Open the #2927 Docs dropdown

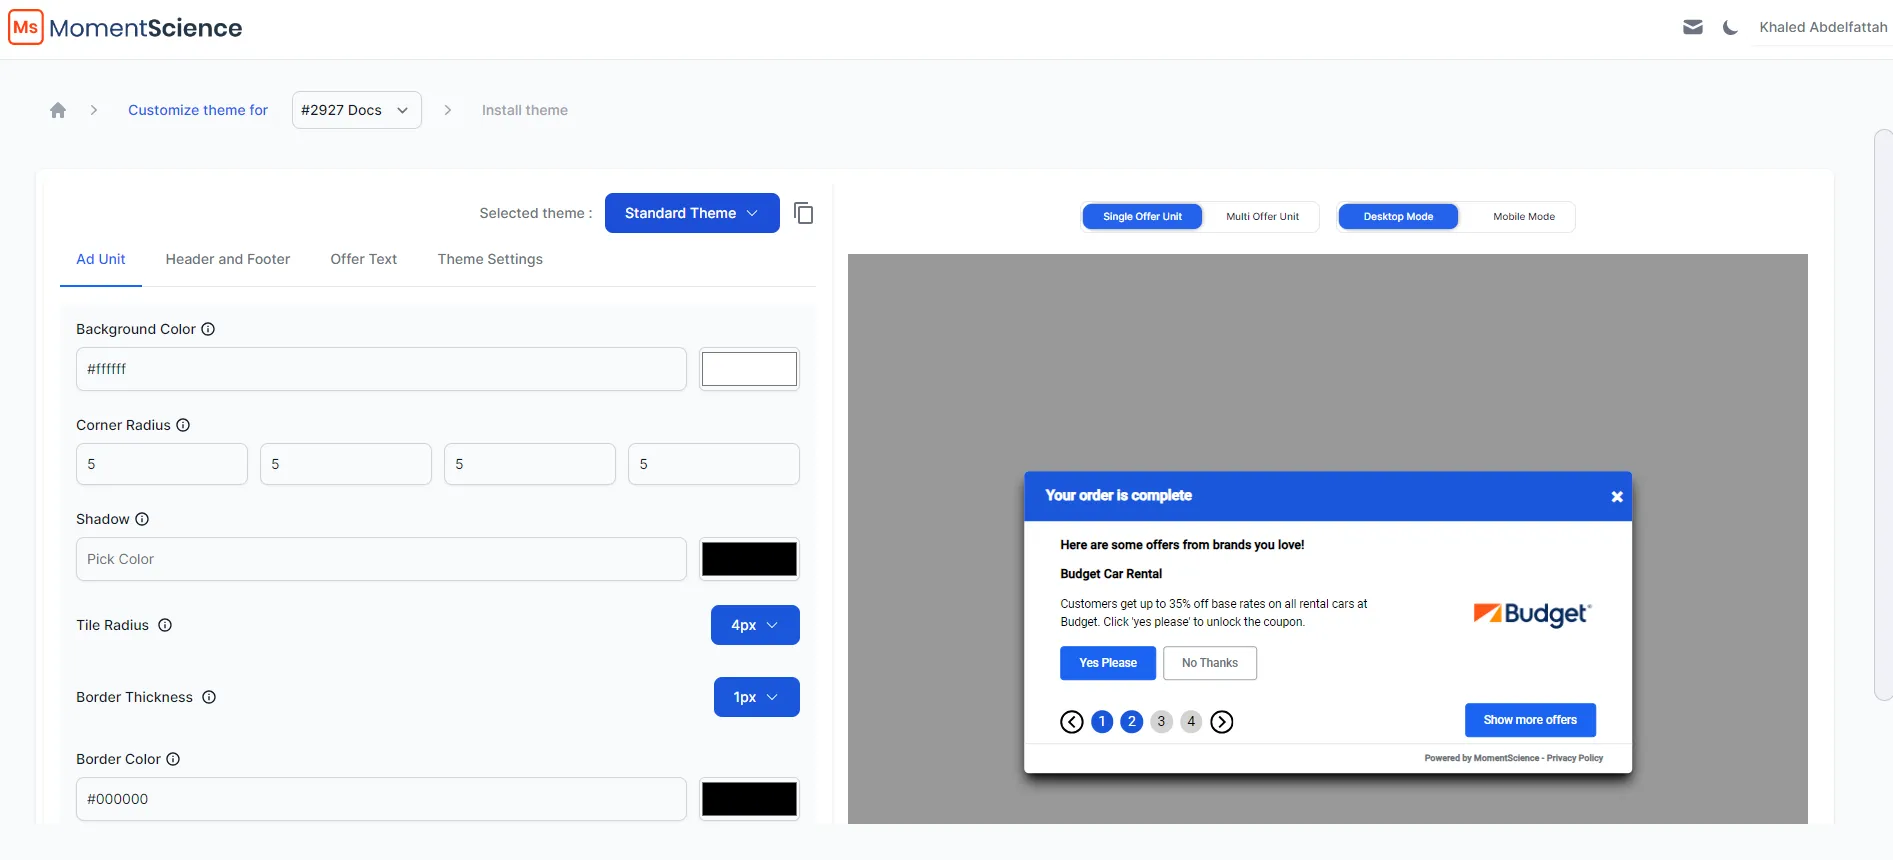tap(357, 110)
